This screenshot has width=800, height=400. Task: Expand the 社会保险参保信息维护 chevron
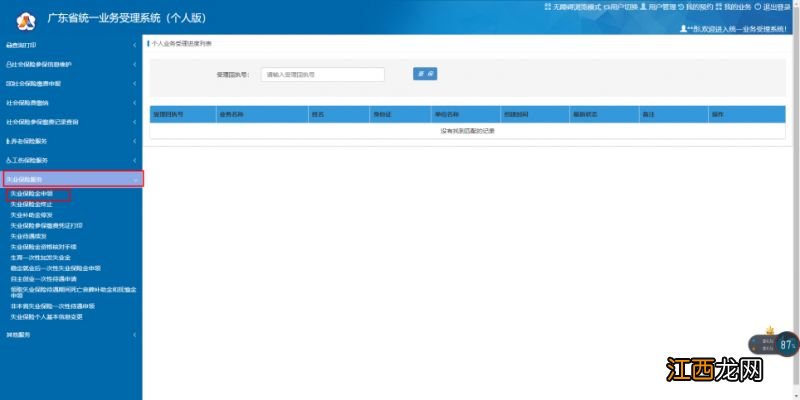135,65
